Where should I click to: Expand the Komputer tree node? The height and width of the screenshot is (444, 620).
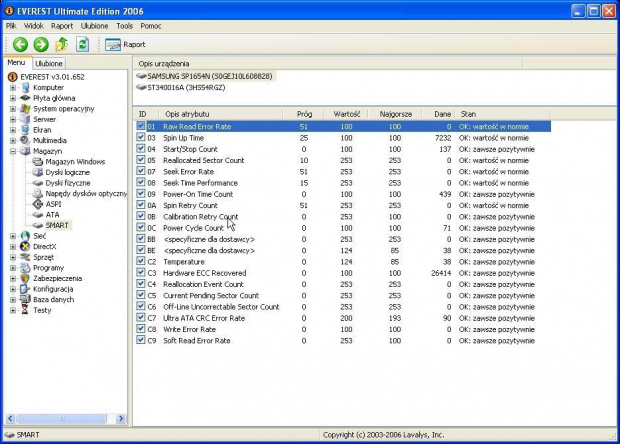13,87
